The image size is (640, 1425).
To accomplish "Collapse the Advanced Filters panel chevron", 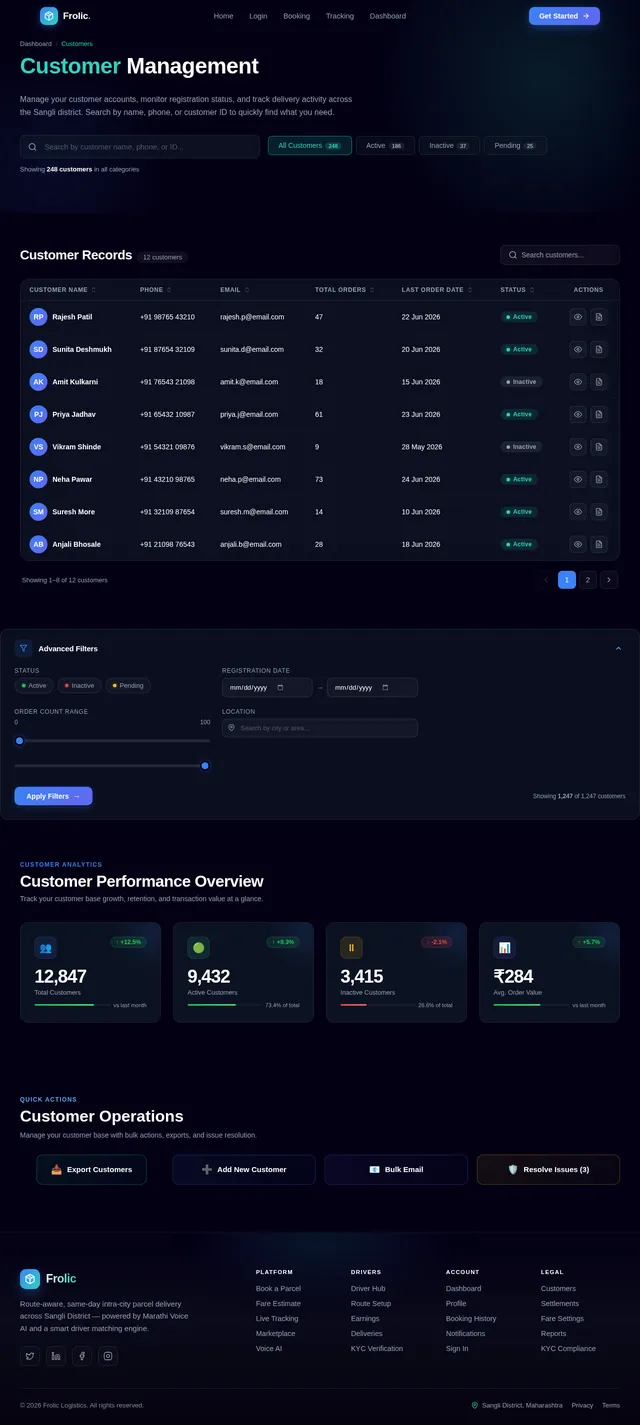I will [618, 648].
